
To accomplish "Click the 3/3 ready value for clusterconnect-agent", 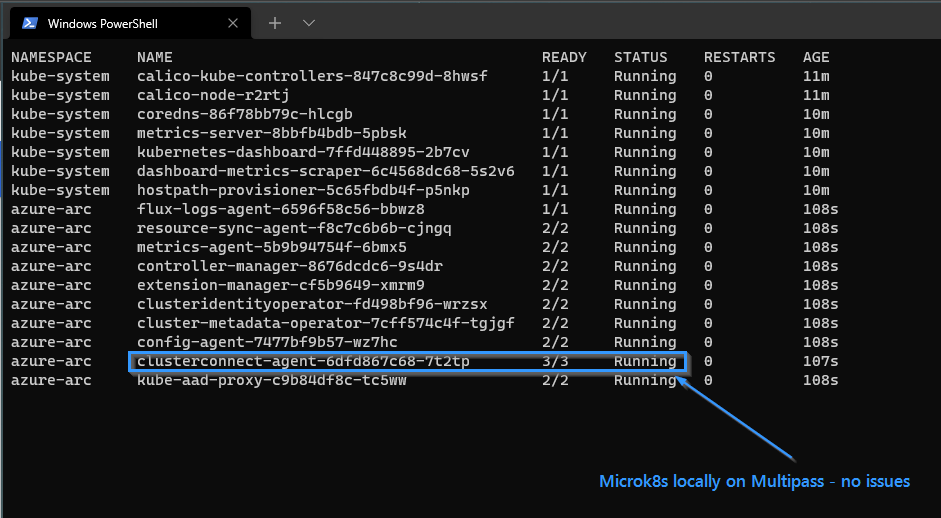I will (555, 361).
